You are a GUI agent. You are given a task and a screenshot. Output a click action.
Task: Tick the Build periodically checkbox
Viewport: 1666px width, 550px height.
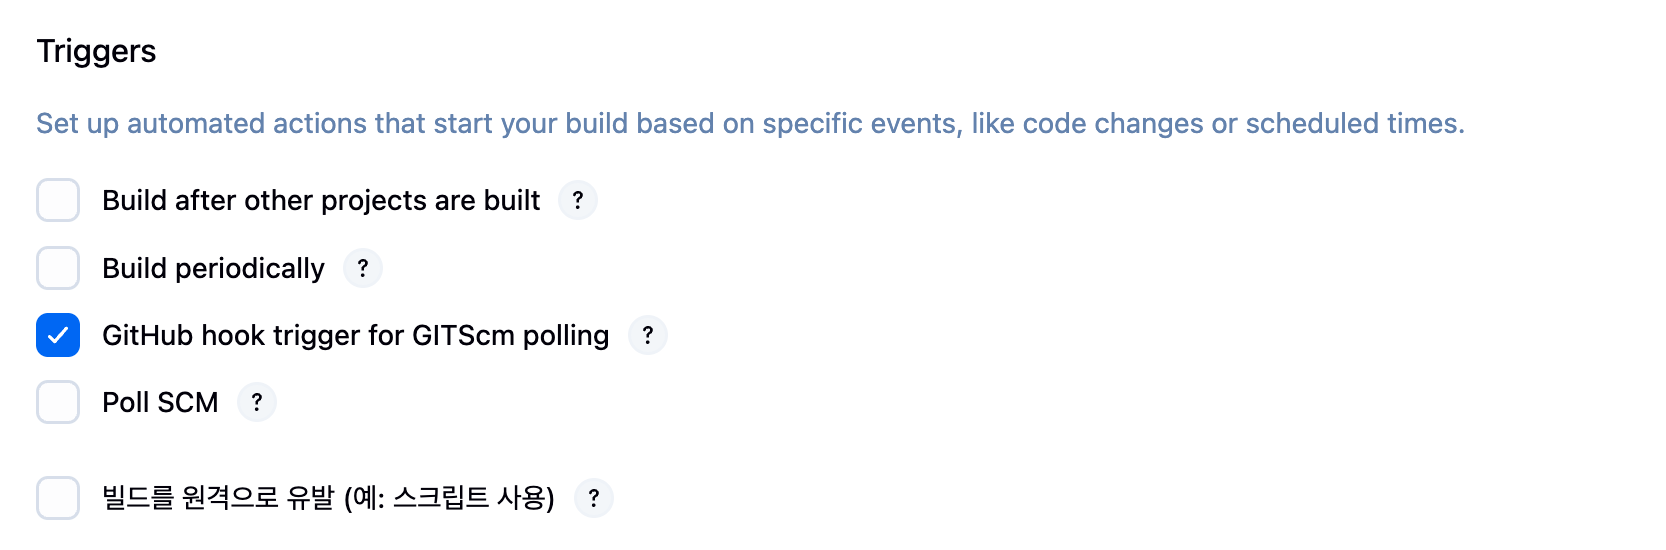click(58, 268)
